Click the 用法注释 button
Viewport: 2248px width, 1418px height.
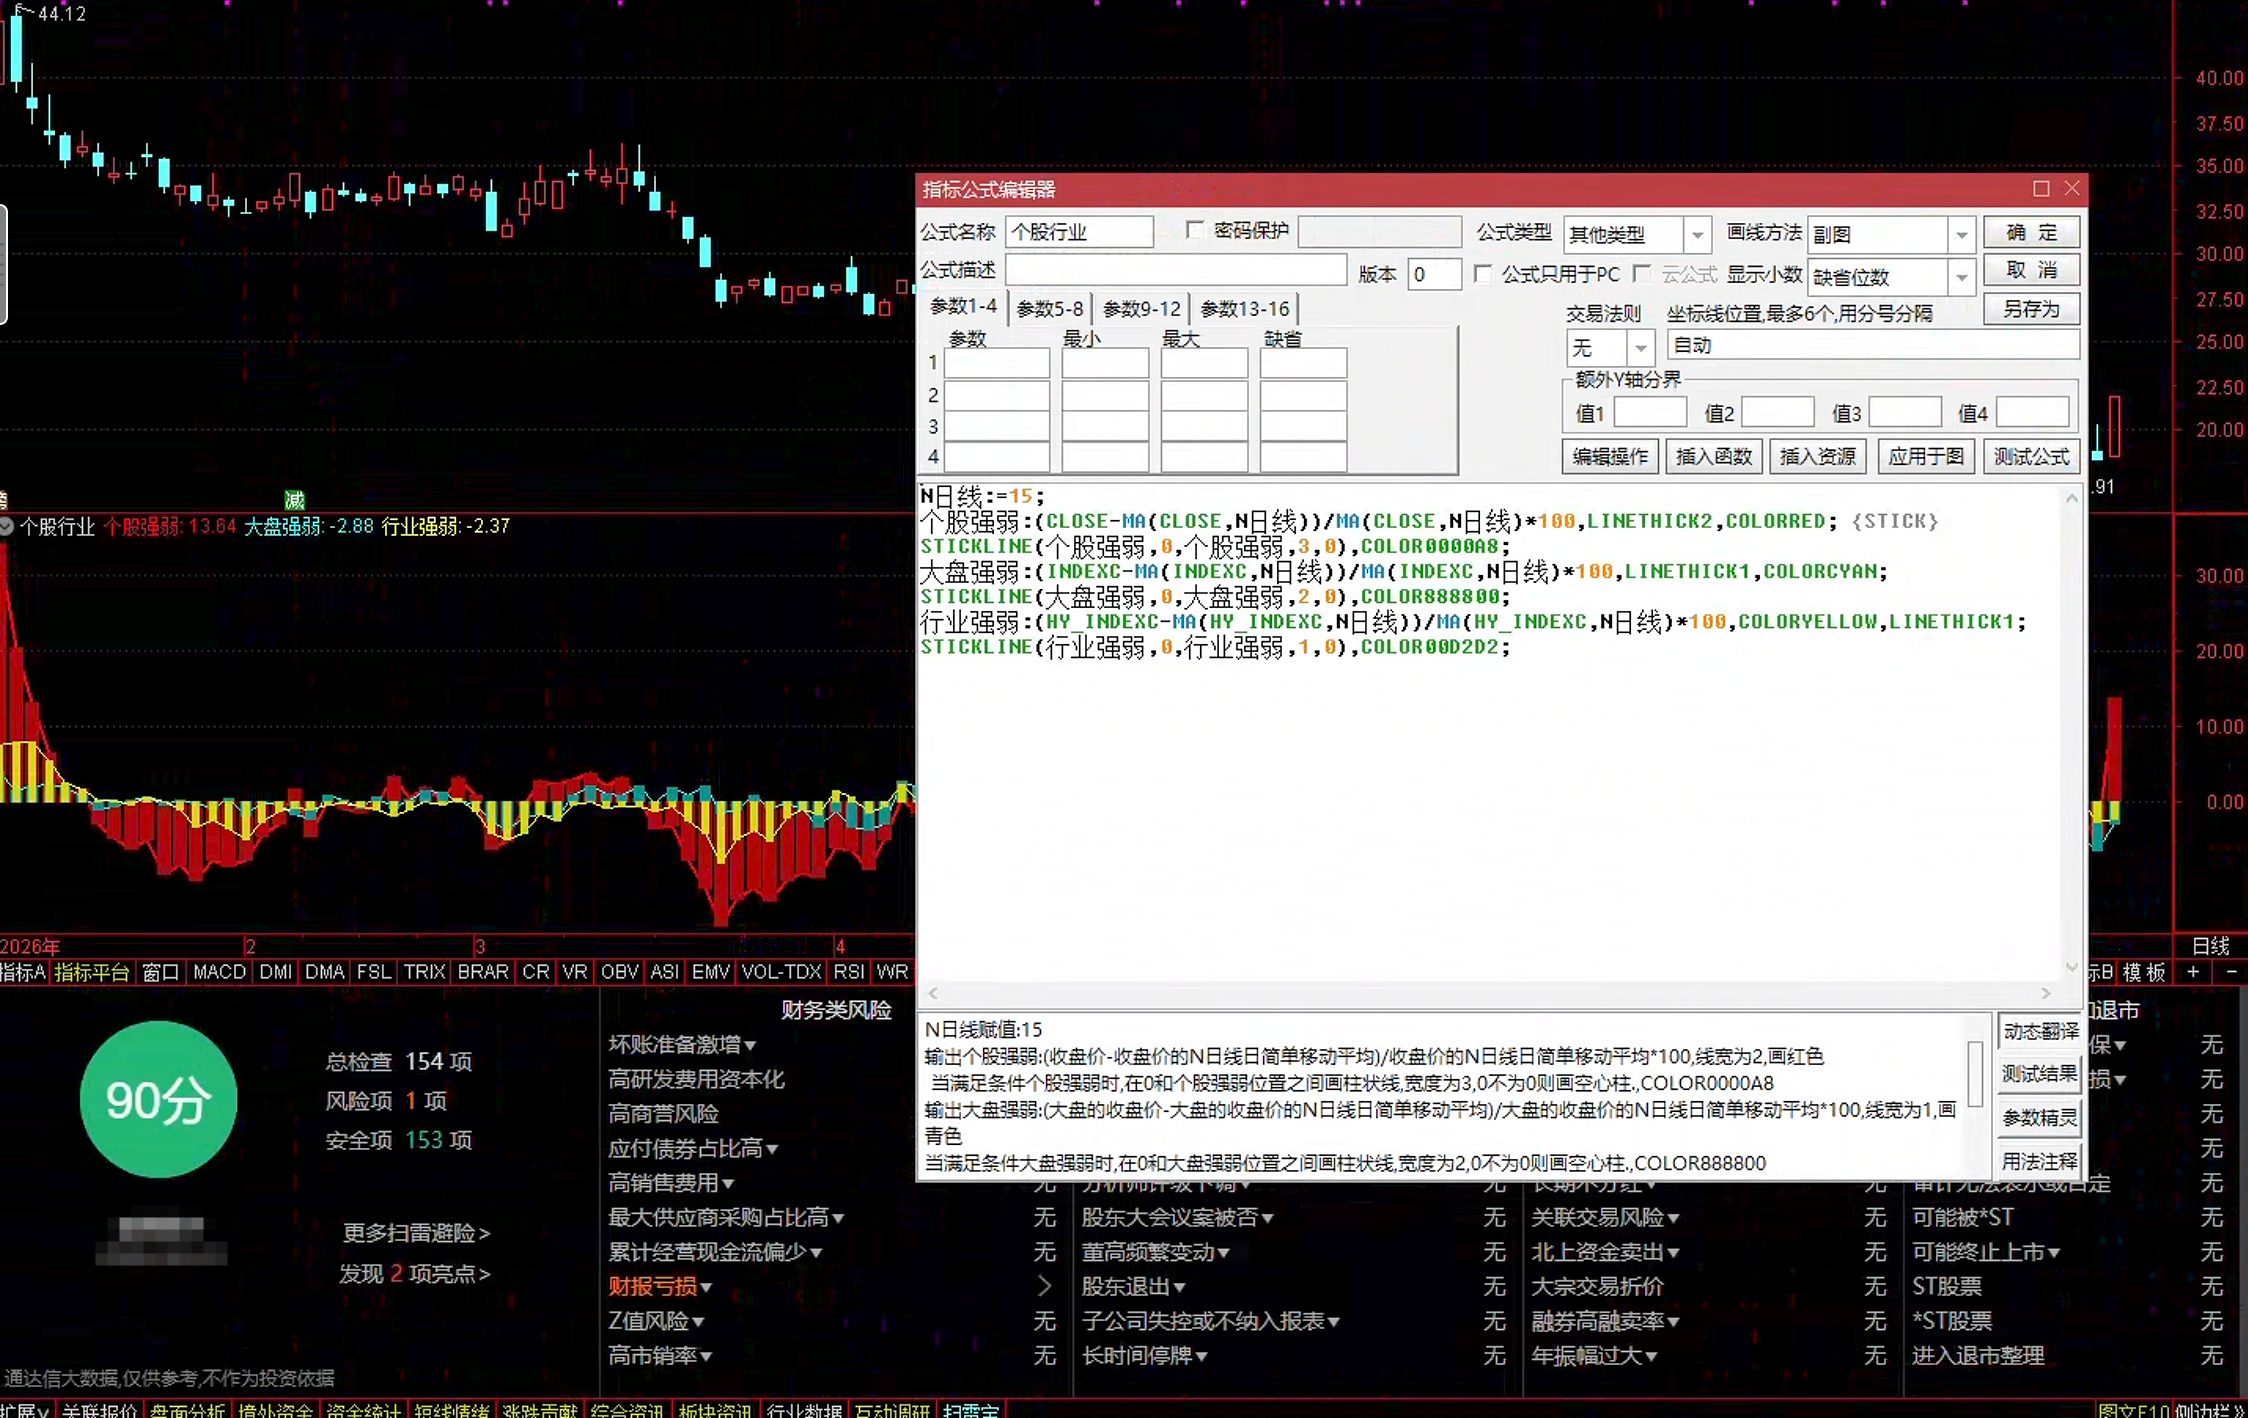[2040, 1161]
